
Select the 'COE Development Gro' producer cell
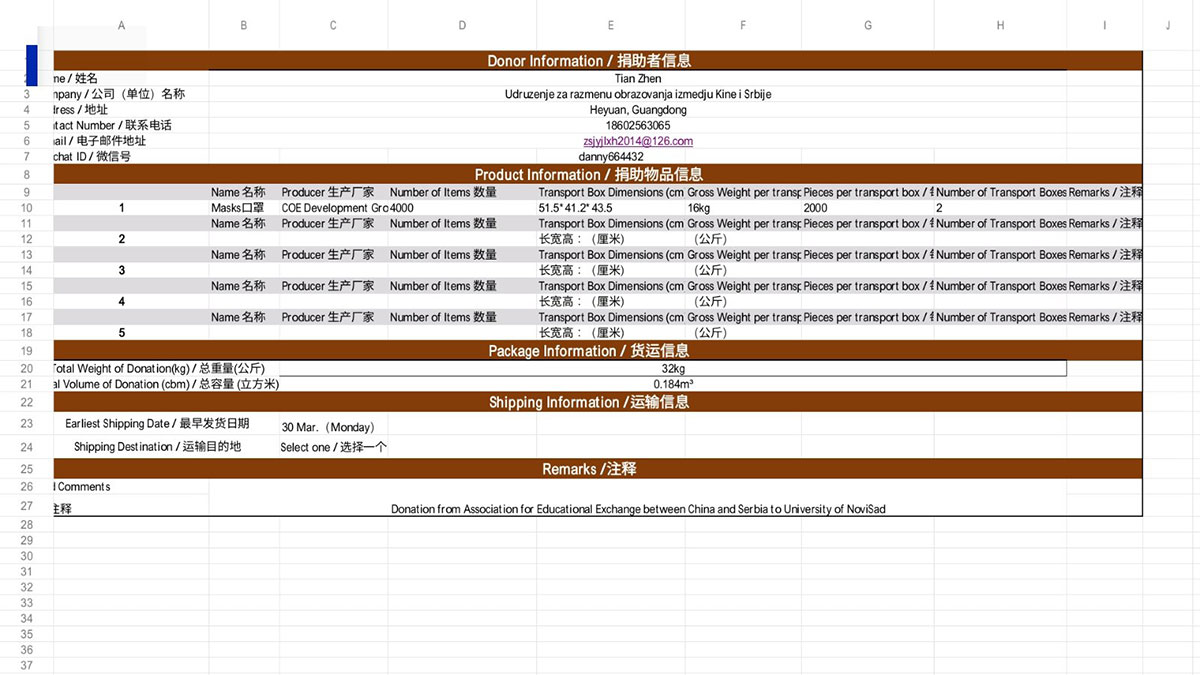point(334,208)
